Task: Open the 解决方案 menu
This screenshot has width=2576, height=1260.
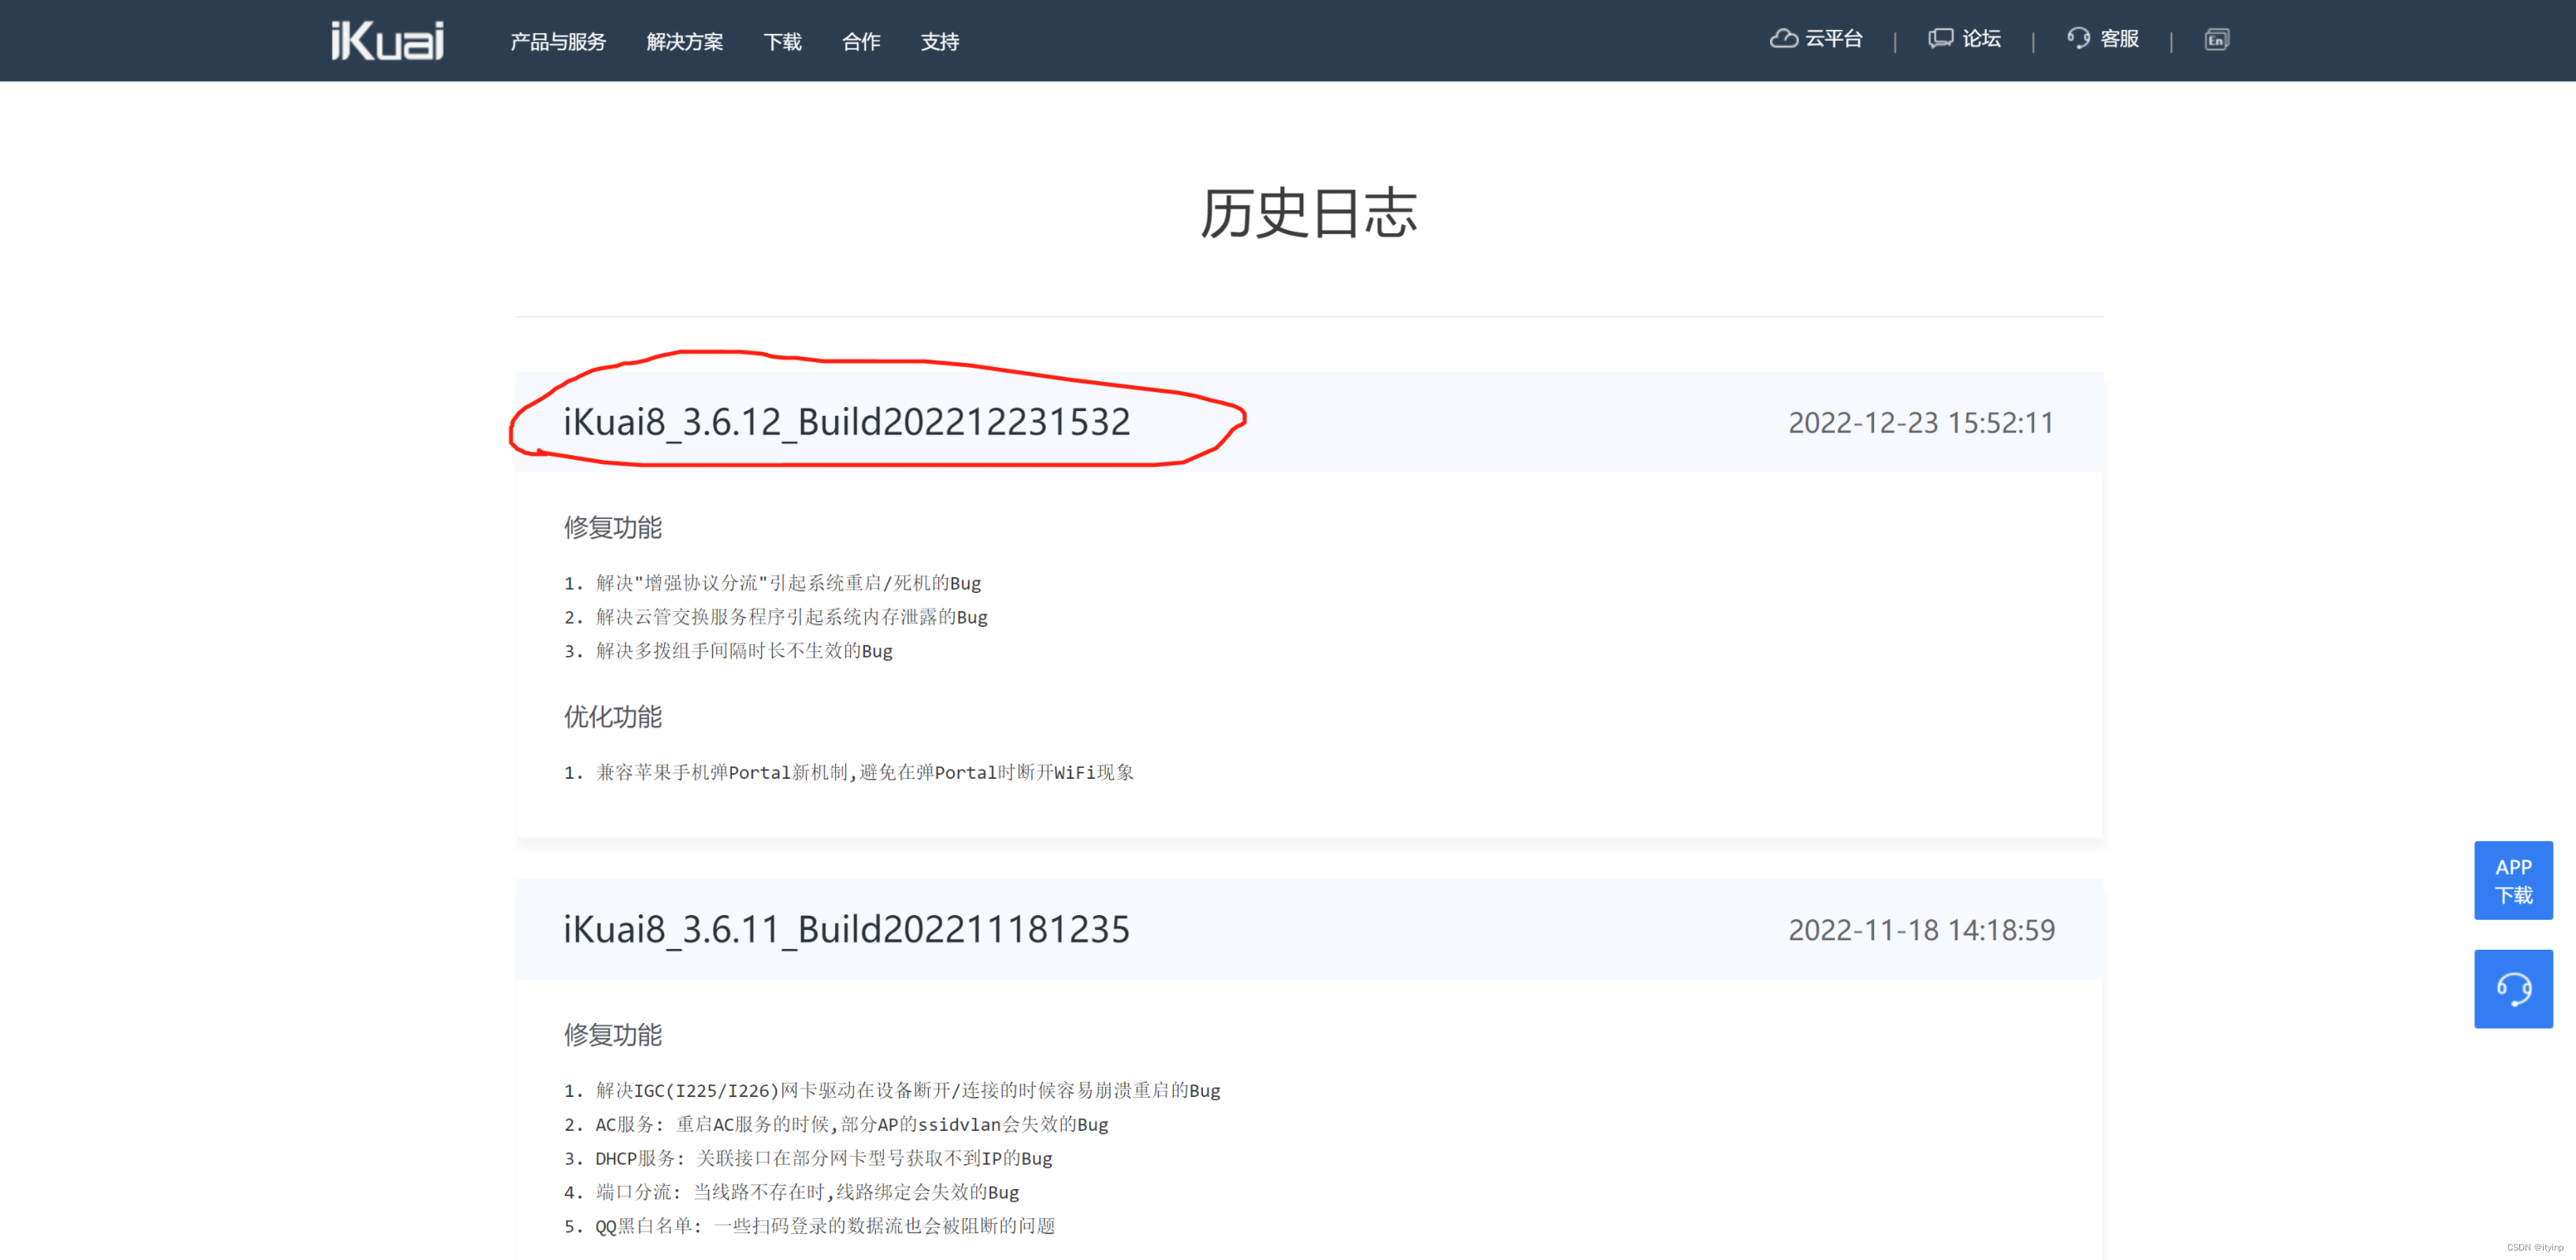Action: point(685,42)
